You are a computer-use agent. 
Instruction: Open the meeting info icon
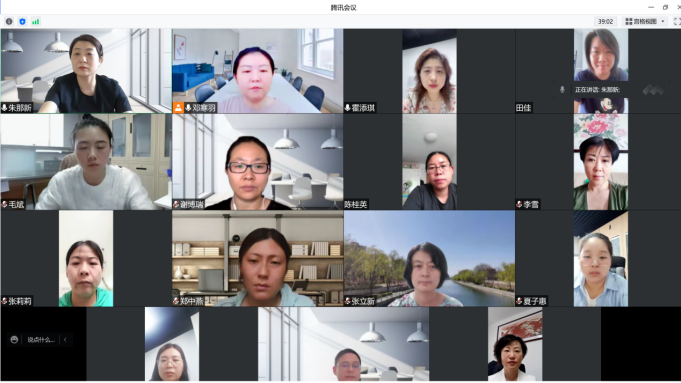tap(9, 21)
